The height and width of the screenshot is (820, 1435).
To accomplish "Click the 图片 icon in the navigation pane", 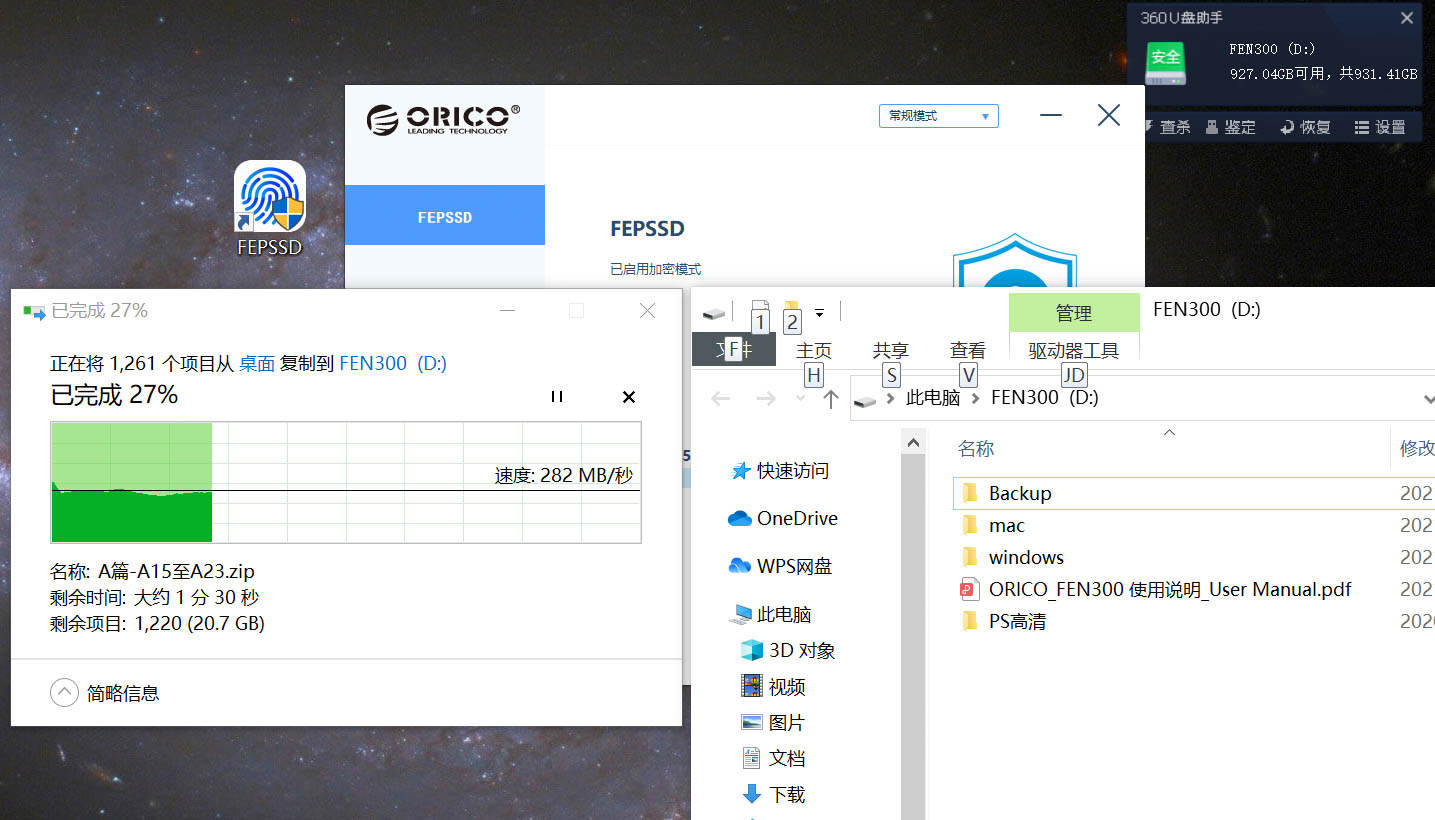I will coord(751,722).
